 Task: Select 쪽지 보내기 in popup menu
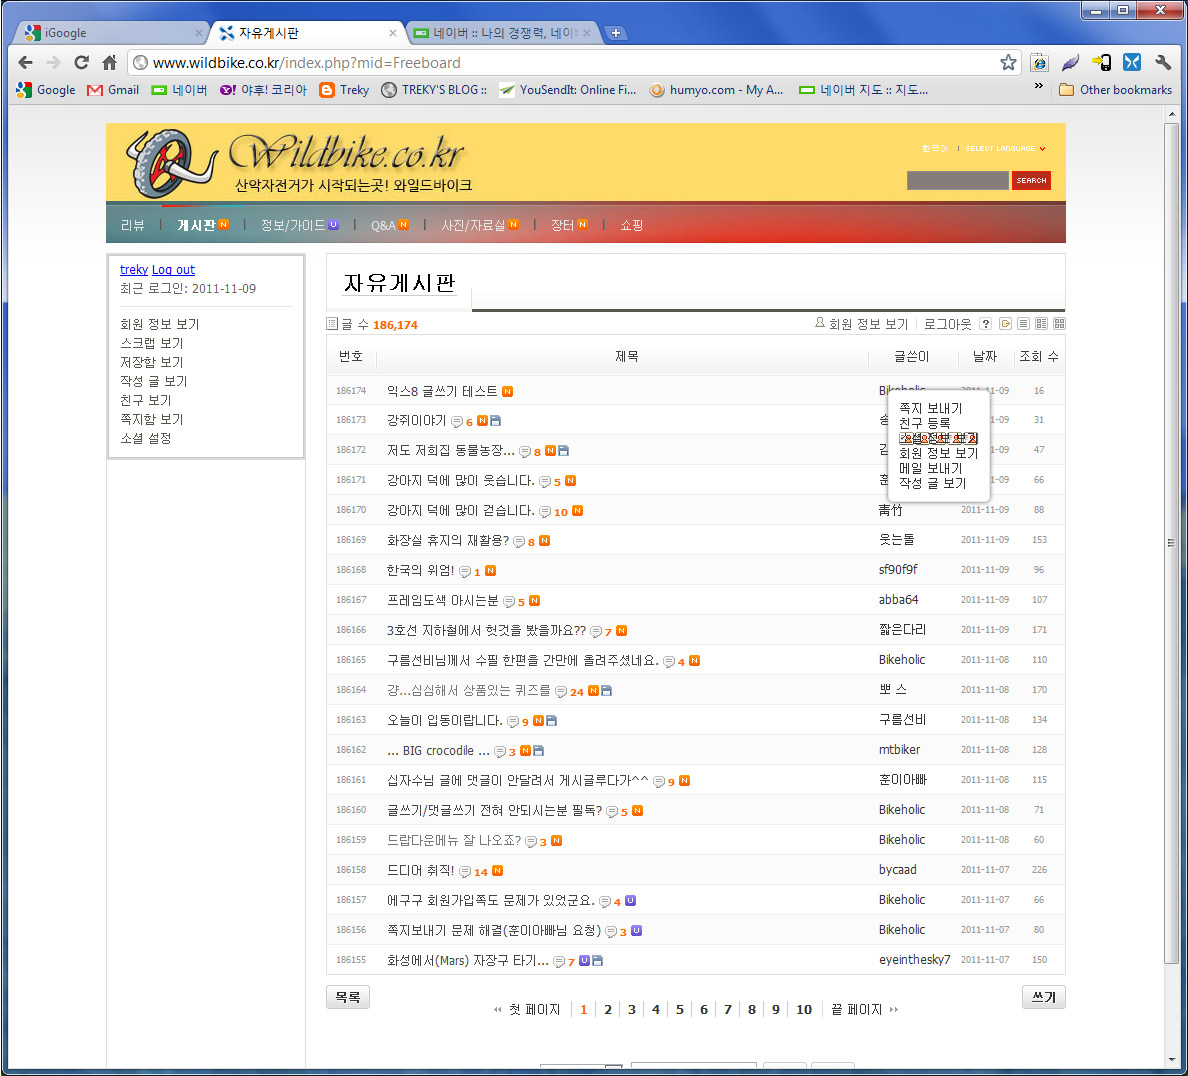coord(930,408)
